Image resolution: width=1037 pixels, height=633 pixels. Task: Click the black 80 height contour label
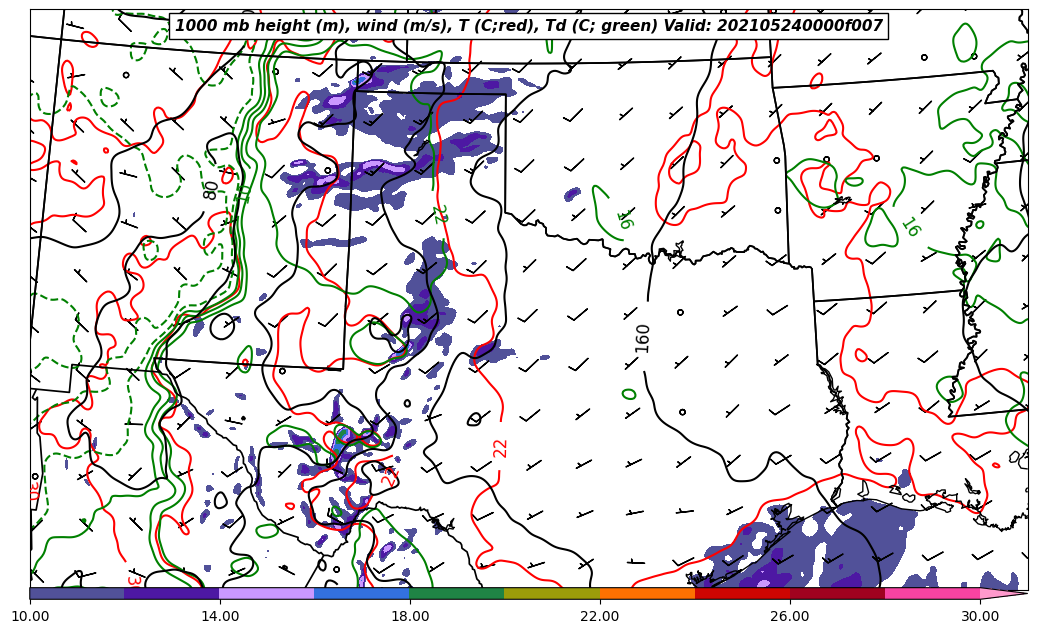click(211, 189)
